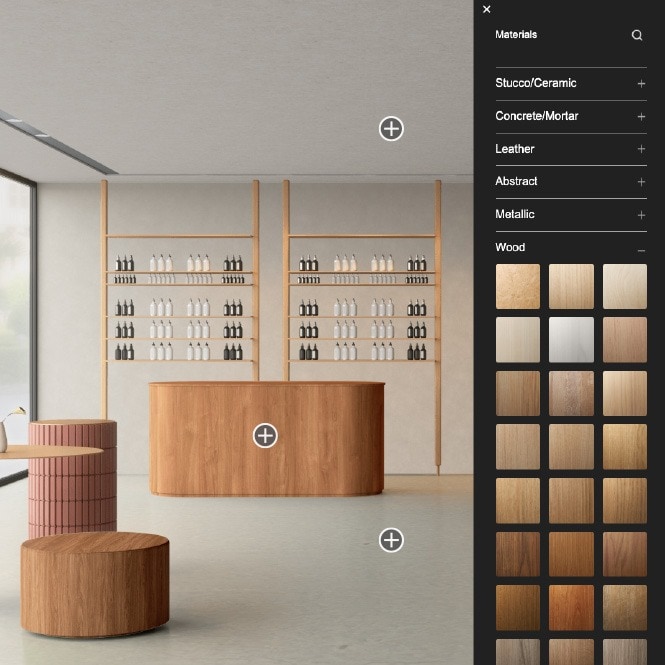Viewport: 665px width, 665px height.
Task: Select wood swatch row 1, middle column
Action: [571, 286]
